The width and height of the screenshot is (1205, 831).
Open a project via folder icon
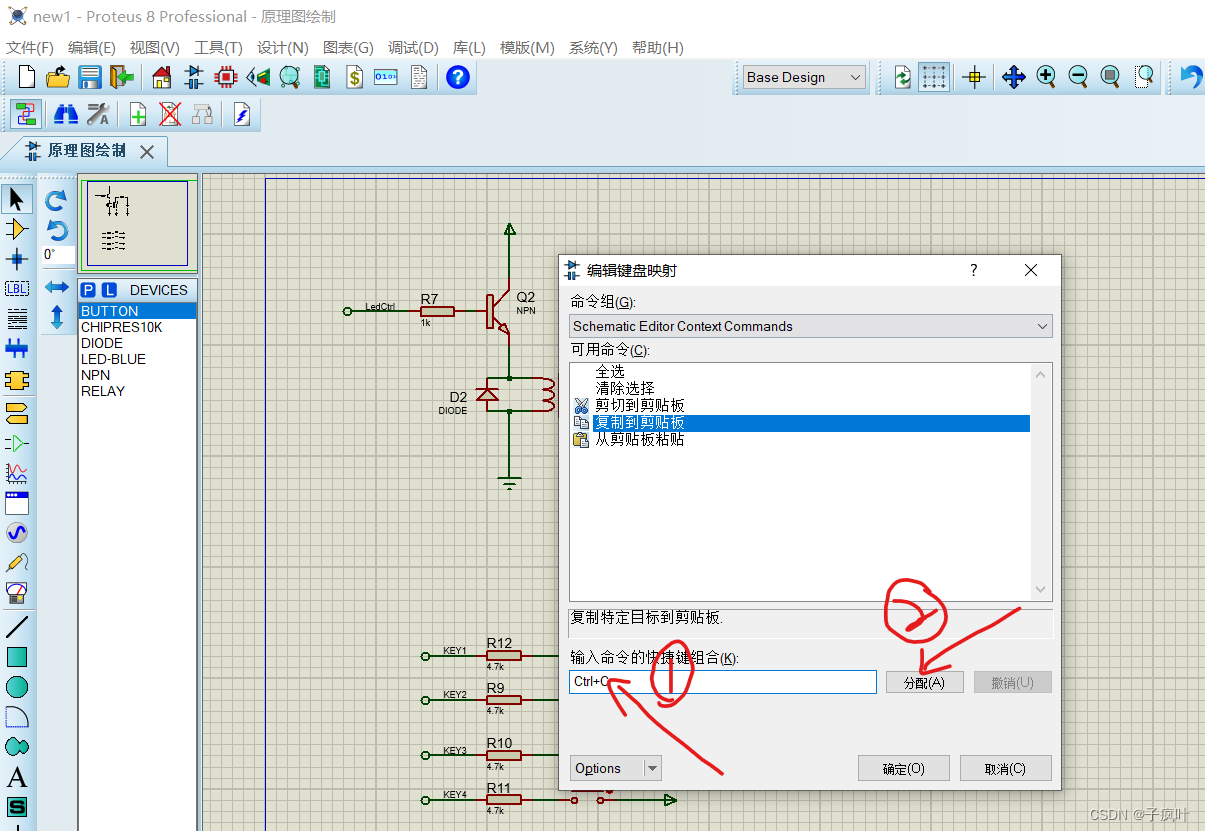click(x=58, y=77)
